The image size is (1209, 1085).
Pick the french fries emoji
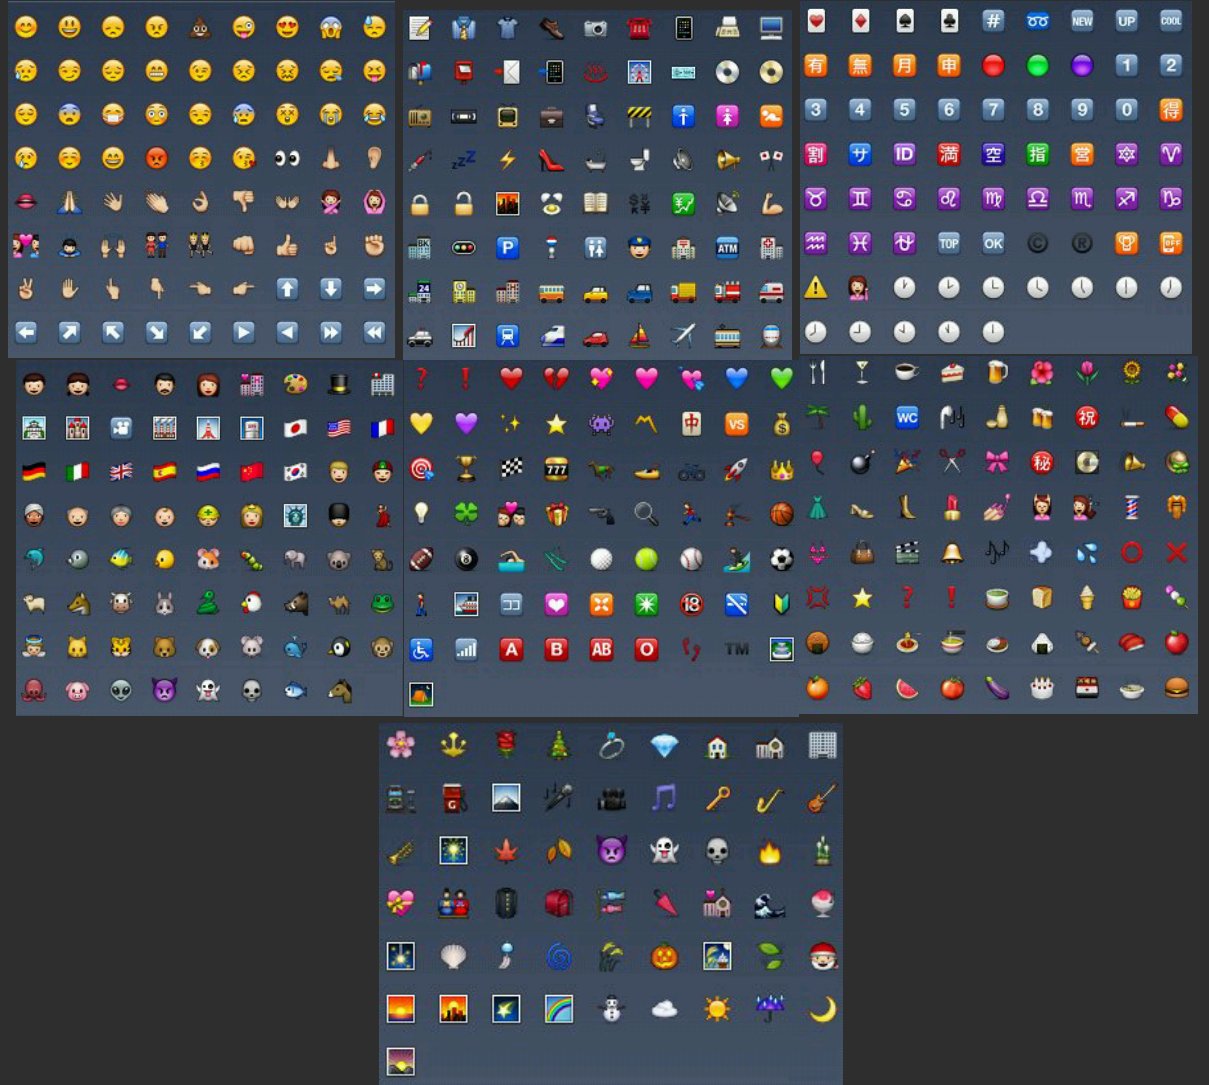[x=1131, y=597]
